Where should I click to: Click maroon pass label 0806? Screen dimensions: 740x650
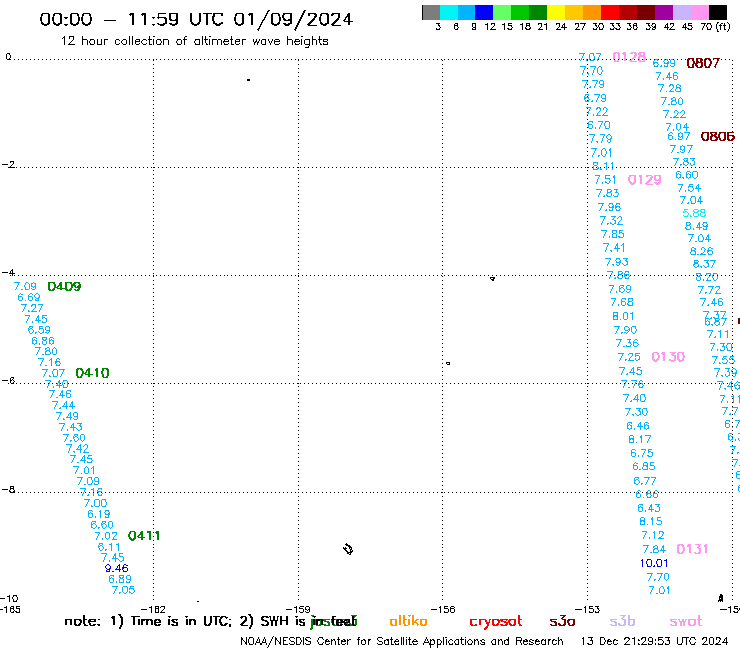point(717,136)
